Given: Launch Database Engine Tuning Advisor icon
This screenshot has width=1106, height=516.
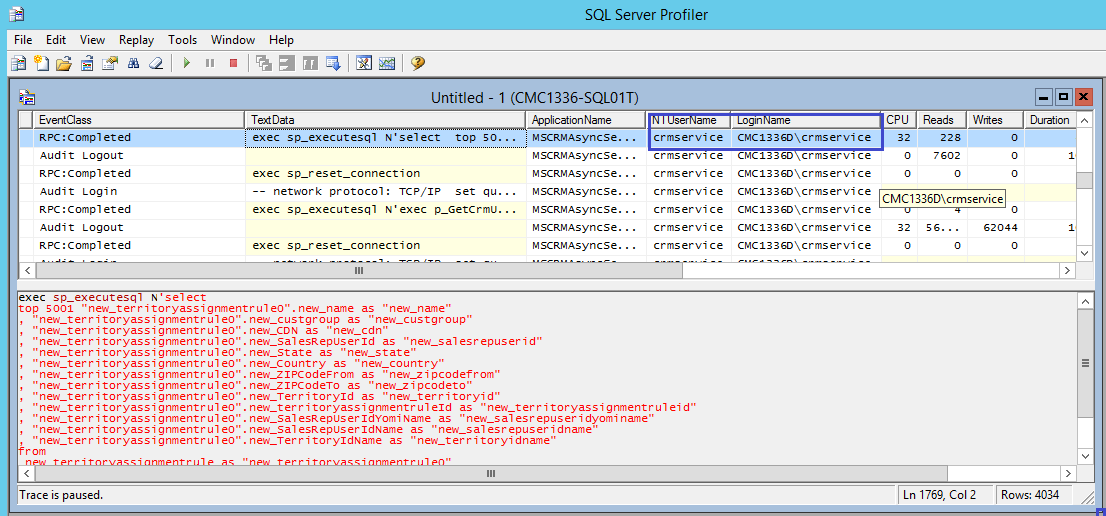Looking at the screenshot, I should [x=363, y=63].
